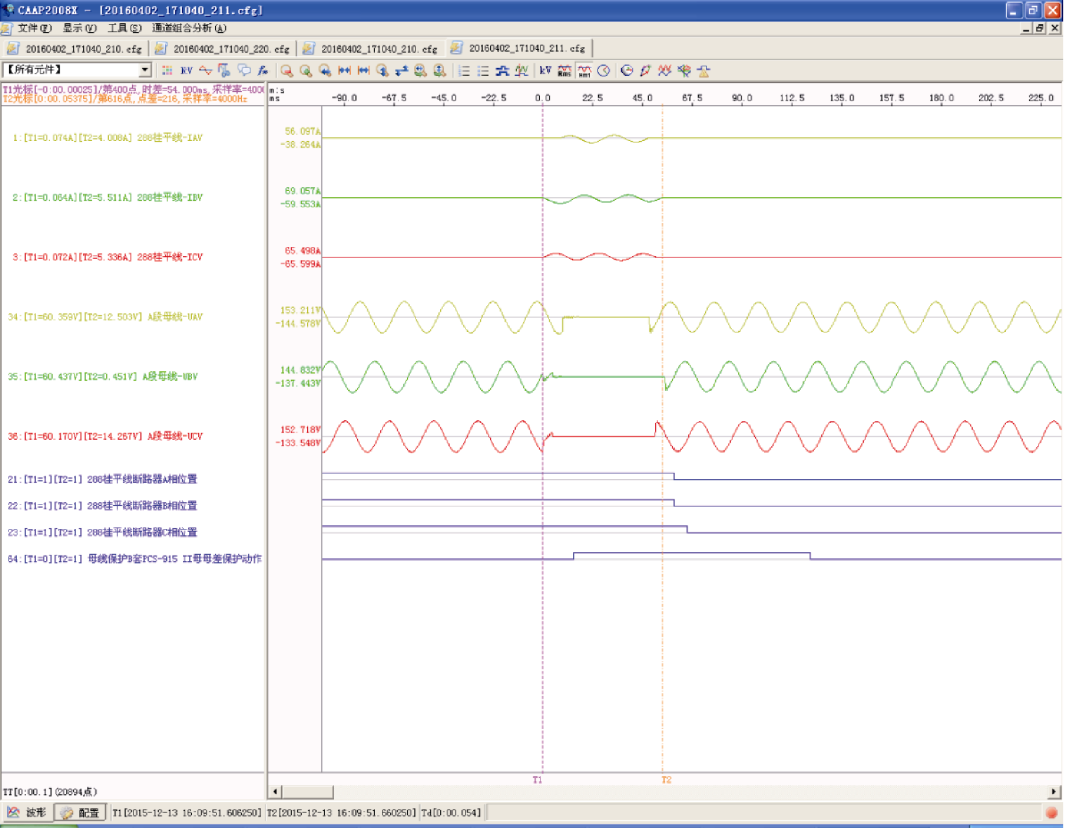The height and width of the screenshot is (838, 1080).
Task: Click the numbered list layout icon
Action: point(465,71)
